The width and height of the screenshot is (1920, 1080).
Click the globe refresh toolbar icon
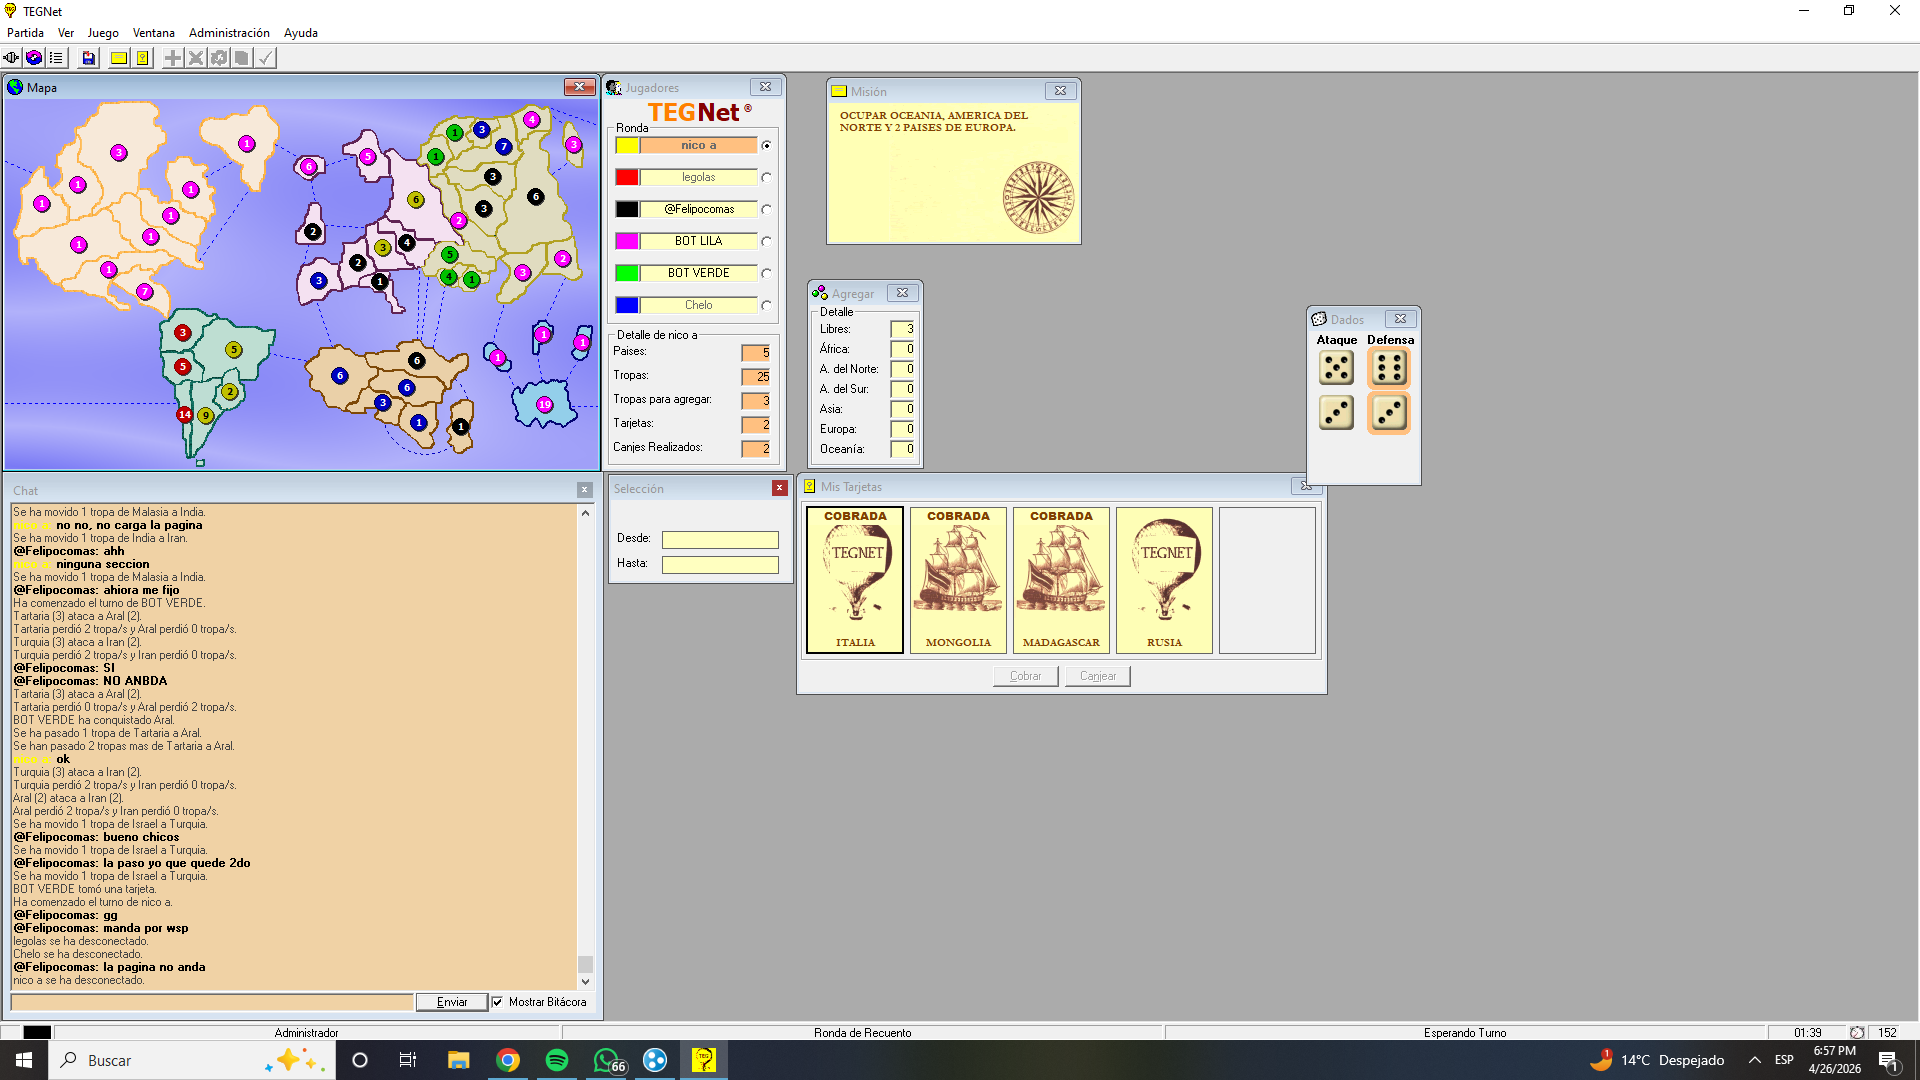point(34,58)
